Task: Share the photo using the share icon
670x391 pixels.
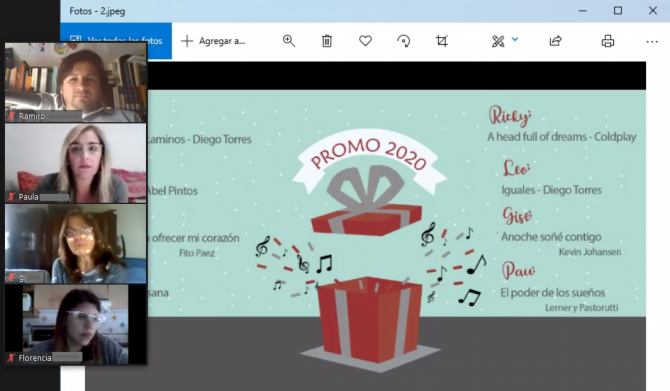Action: click(555, 41)
